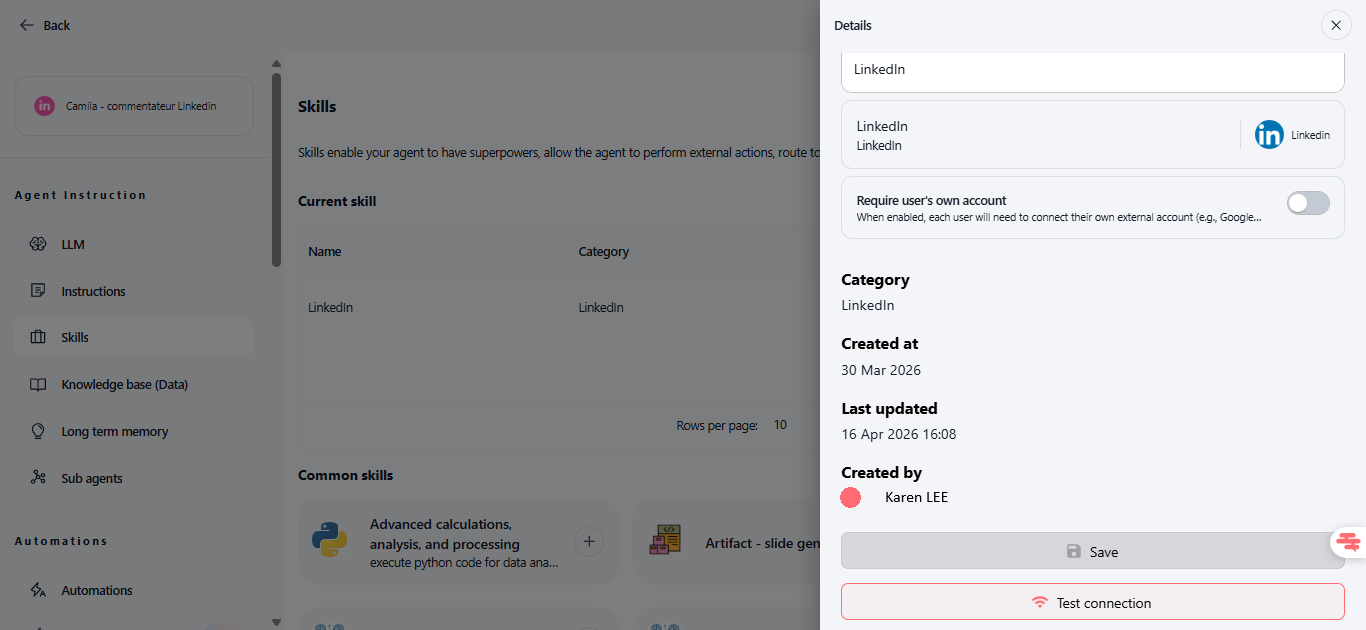Open the Rows per page dropdown
Image resolution: width=1366 pixels, height=630 pixels.
coord(780,425)
